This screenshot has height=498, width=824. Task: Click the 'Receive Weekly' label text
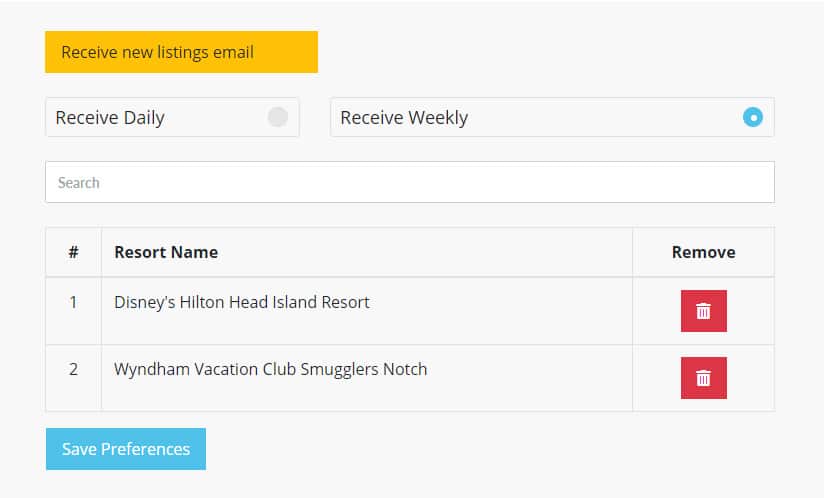404,118
